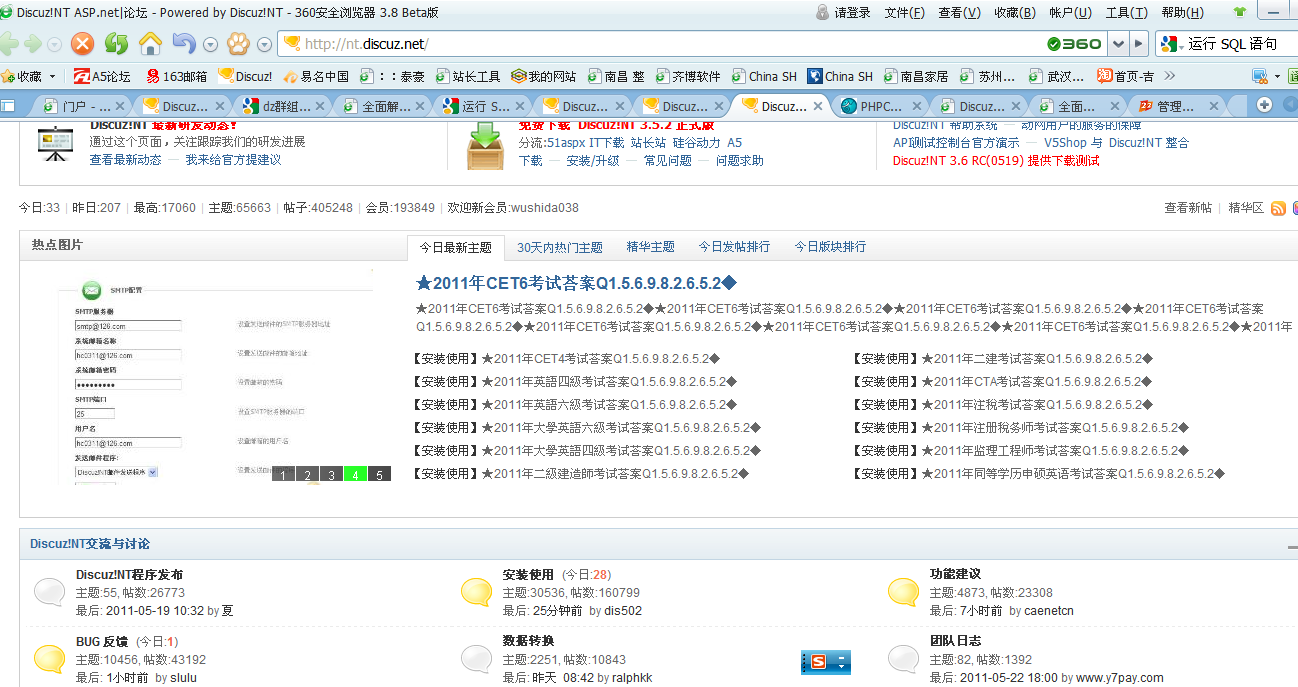
Task: Select hot image slide number 5
Action: point(379,475)
